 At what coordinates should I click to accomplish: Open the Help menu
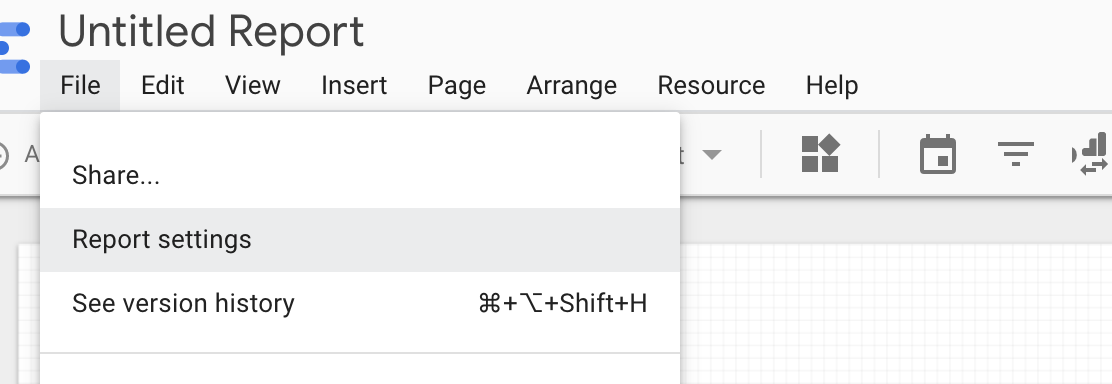point(832,85)
